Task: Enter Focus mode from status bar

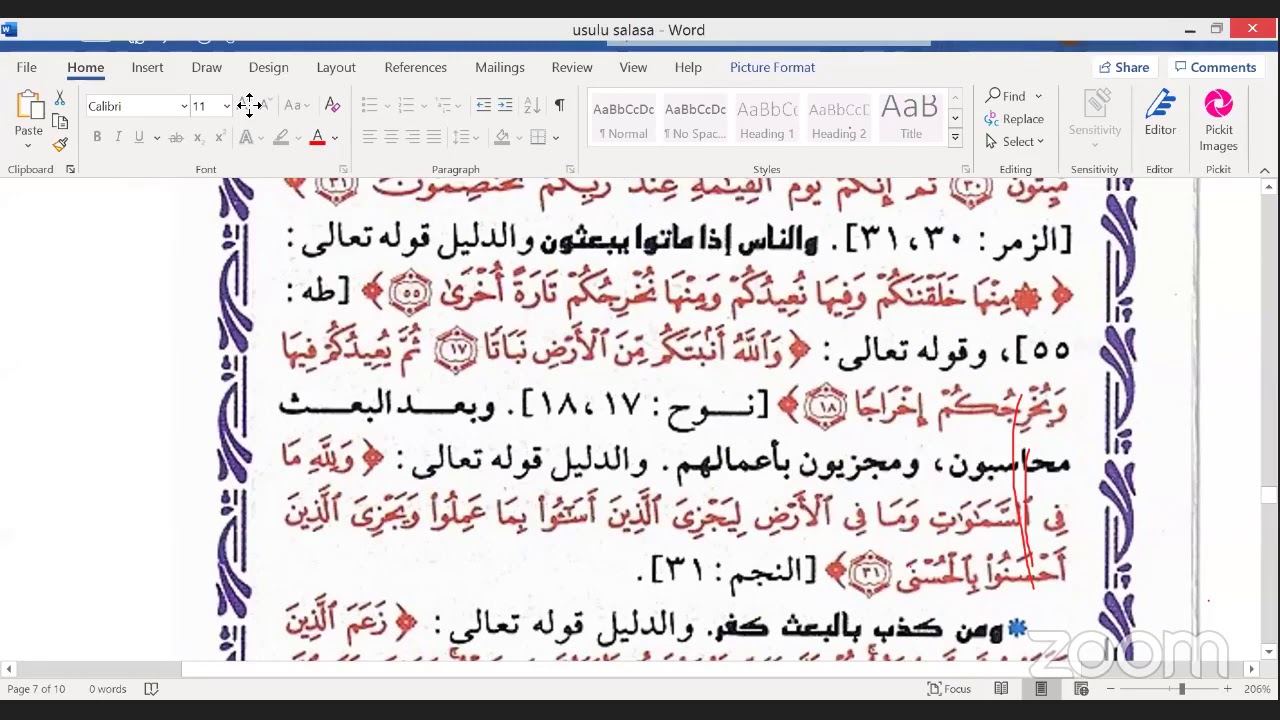Action: click(949, 689)
